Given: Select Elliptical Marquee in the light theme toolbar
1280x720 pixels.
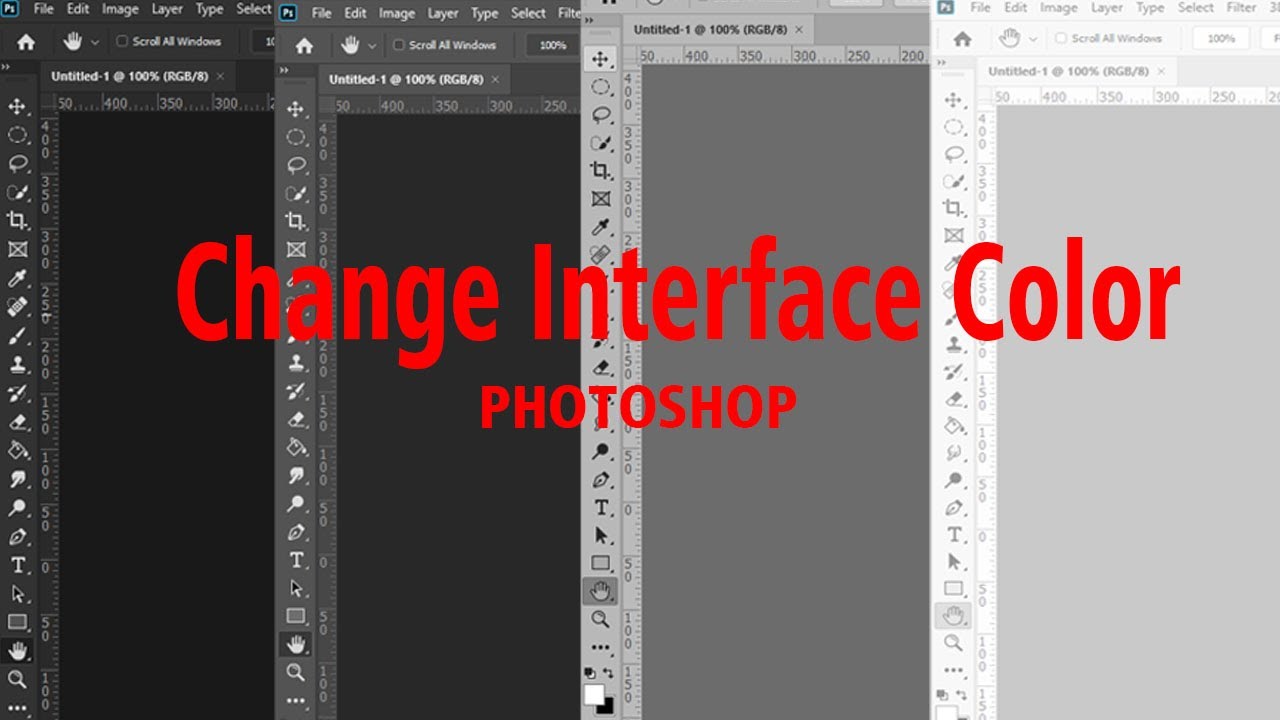Looking at the screenshot, I should 954,126.
